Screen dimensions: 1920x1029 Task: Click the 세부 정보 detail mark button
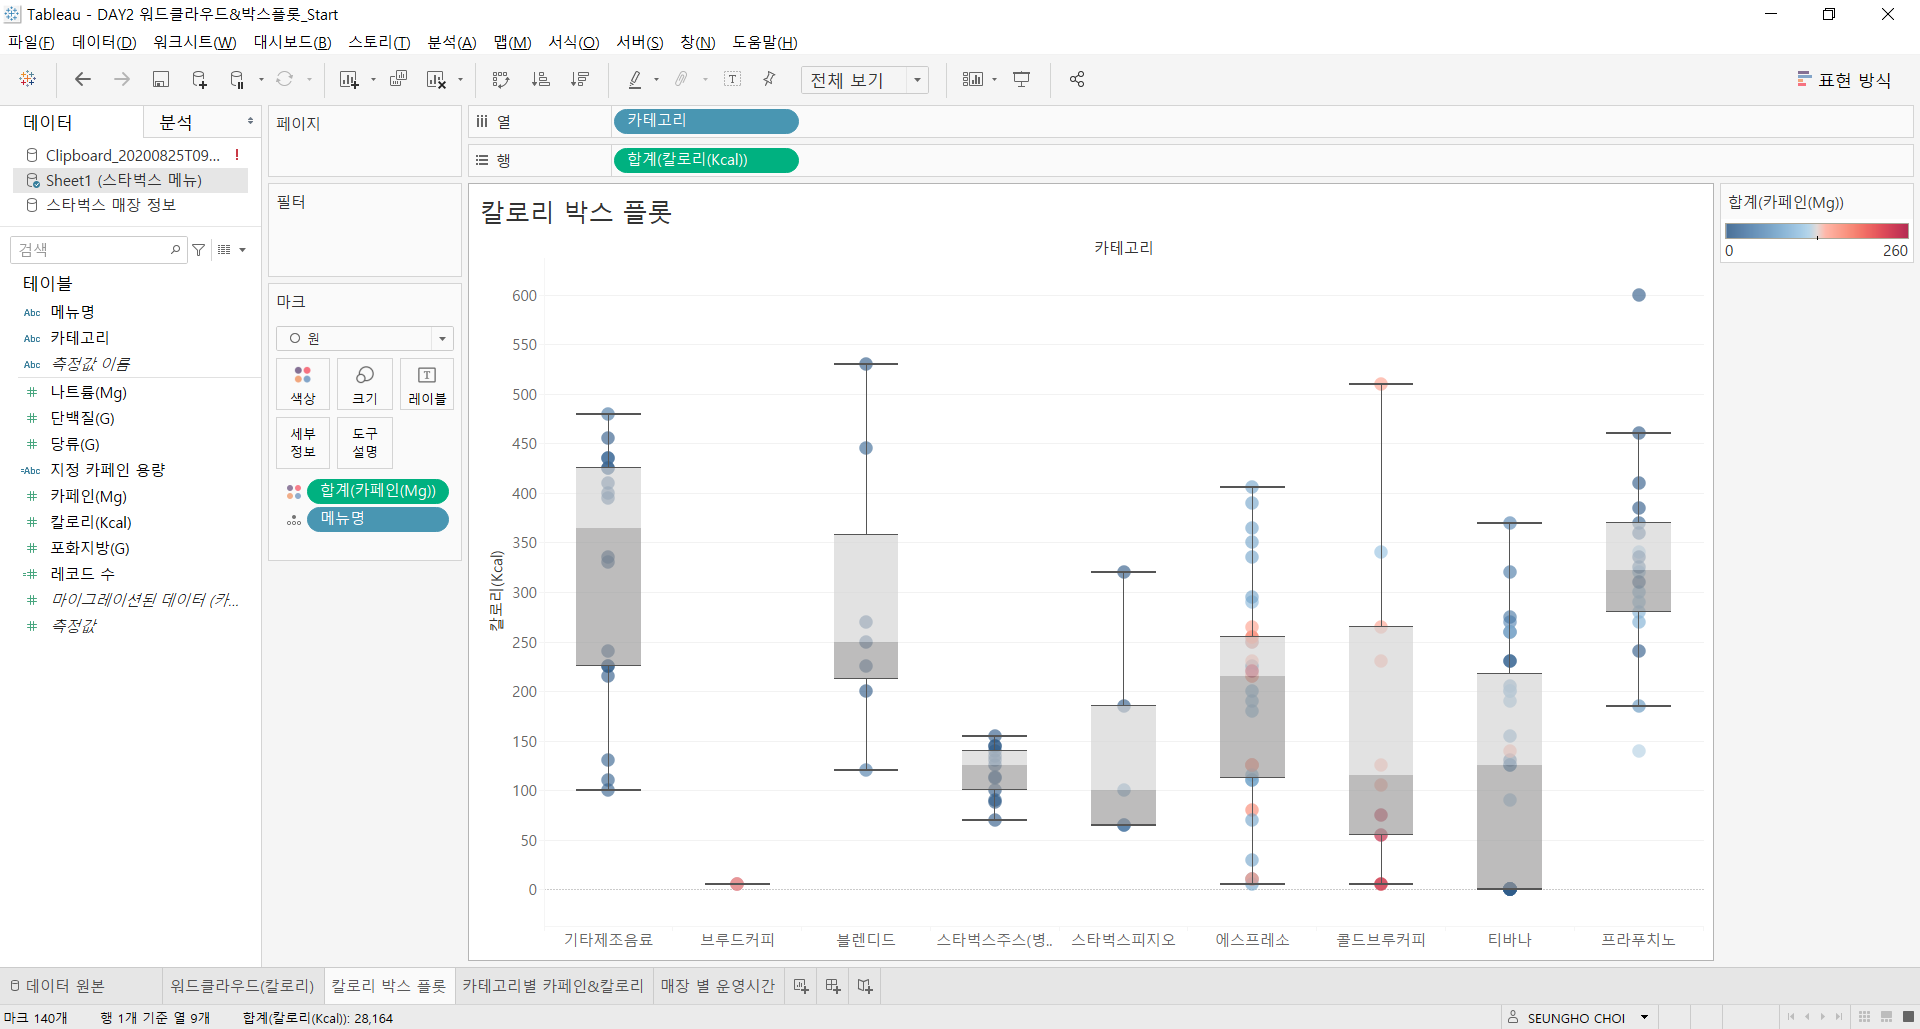[303, 442]
